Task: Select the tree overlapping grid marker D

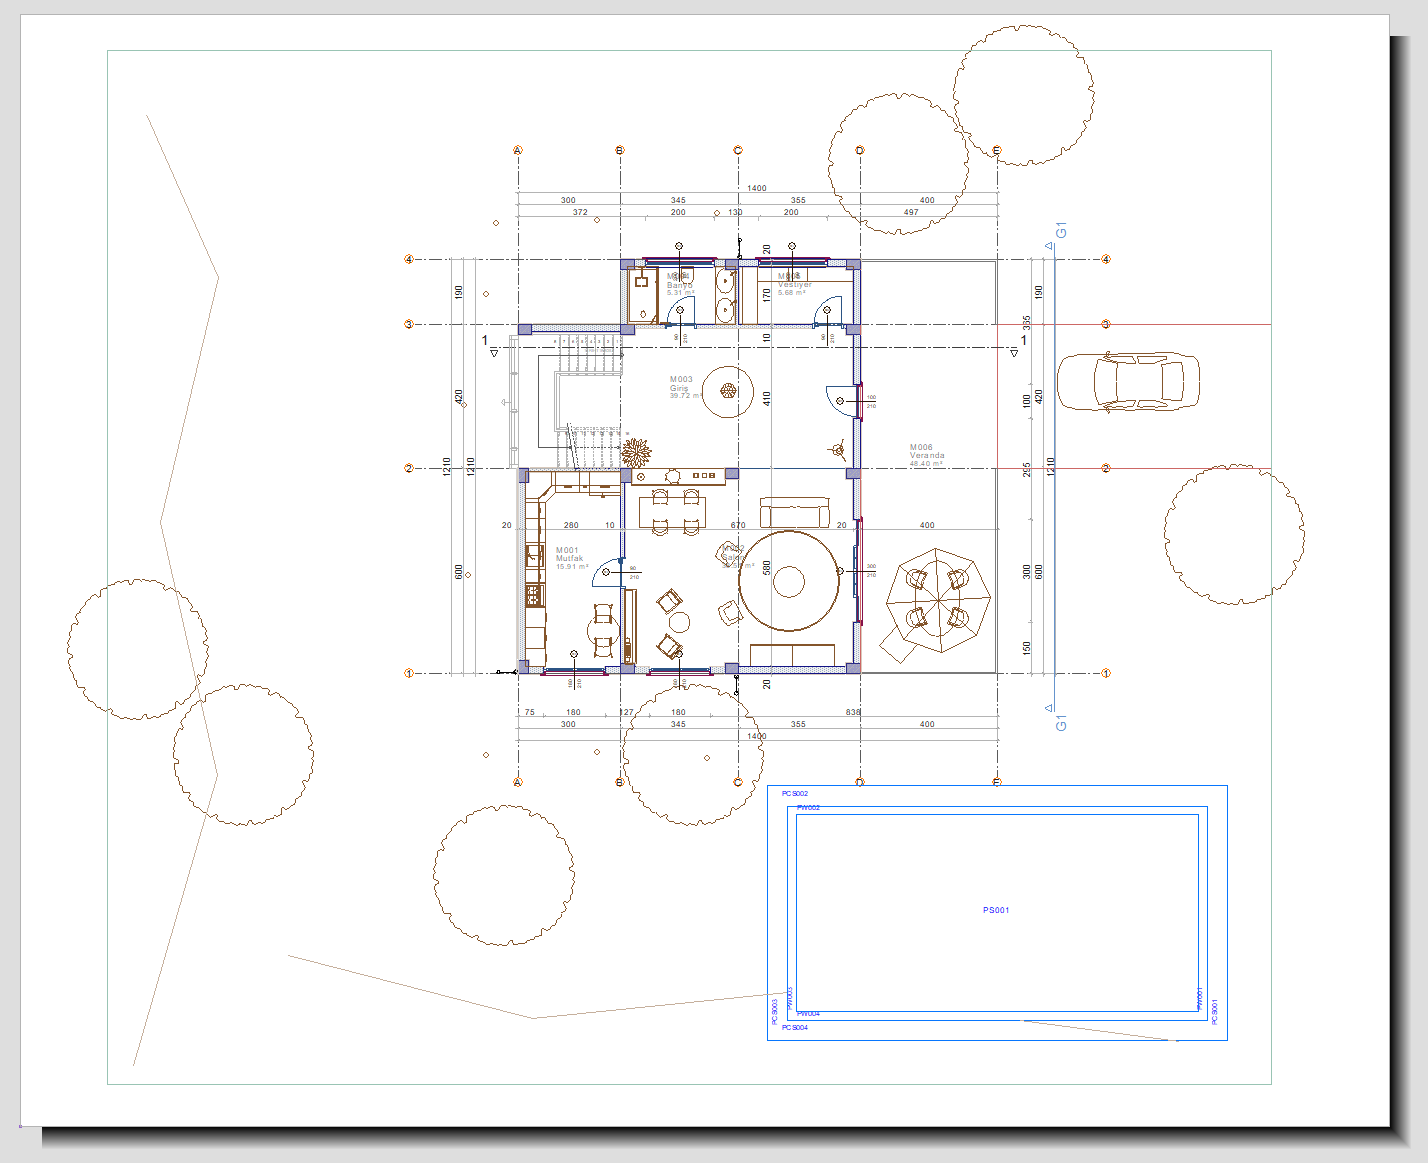Action: pyautogui.click(x=898, y=164)
